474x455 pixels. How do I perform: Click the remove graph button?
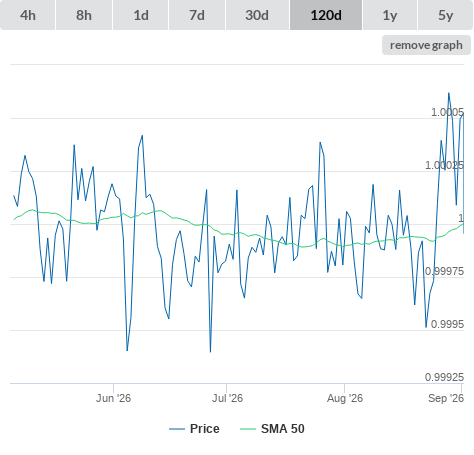pos(426,45)
